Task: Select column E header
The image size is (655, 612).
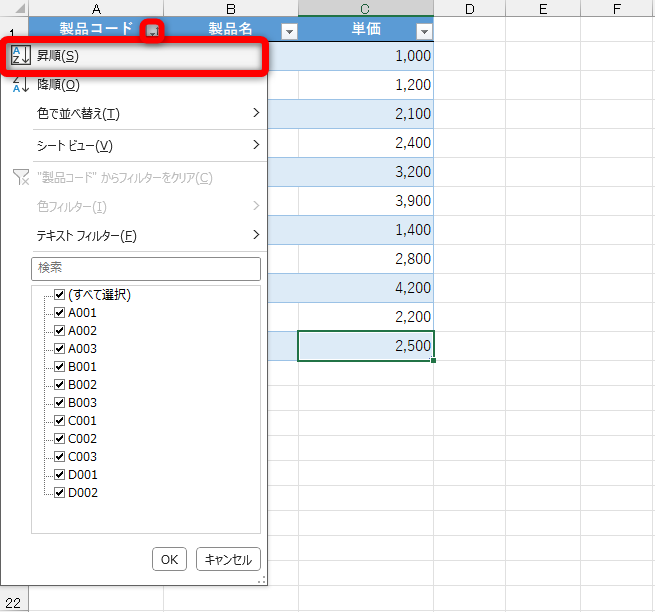Action: tap(543, 8)
